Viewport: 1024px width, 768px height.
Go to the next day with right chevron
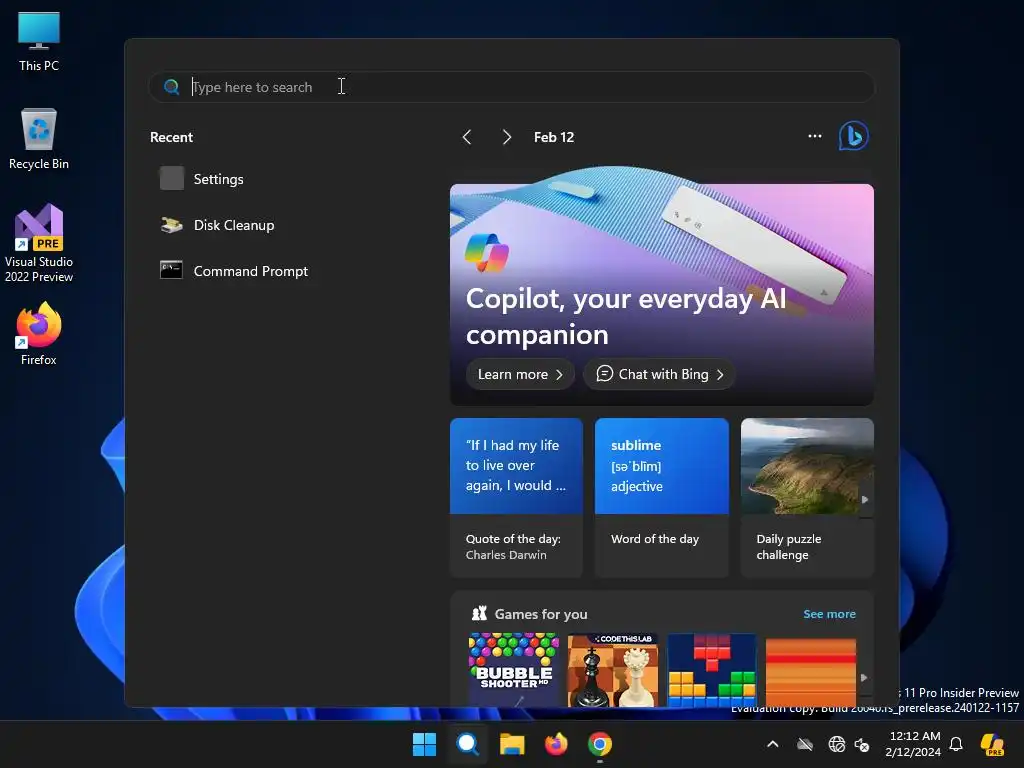(x=507, y=137)
